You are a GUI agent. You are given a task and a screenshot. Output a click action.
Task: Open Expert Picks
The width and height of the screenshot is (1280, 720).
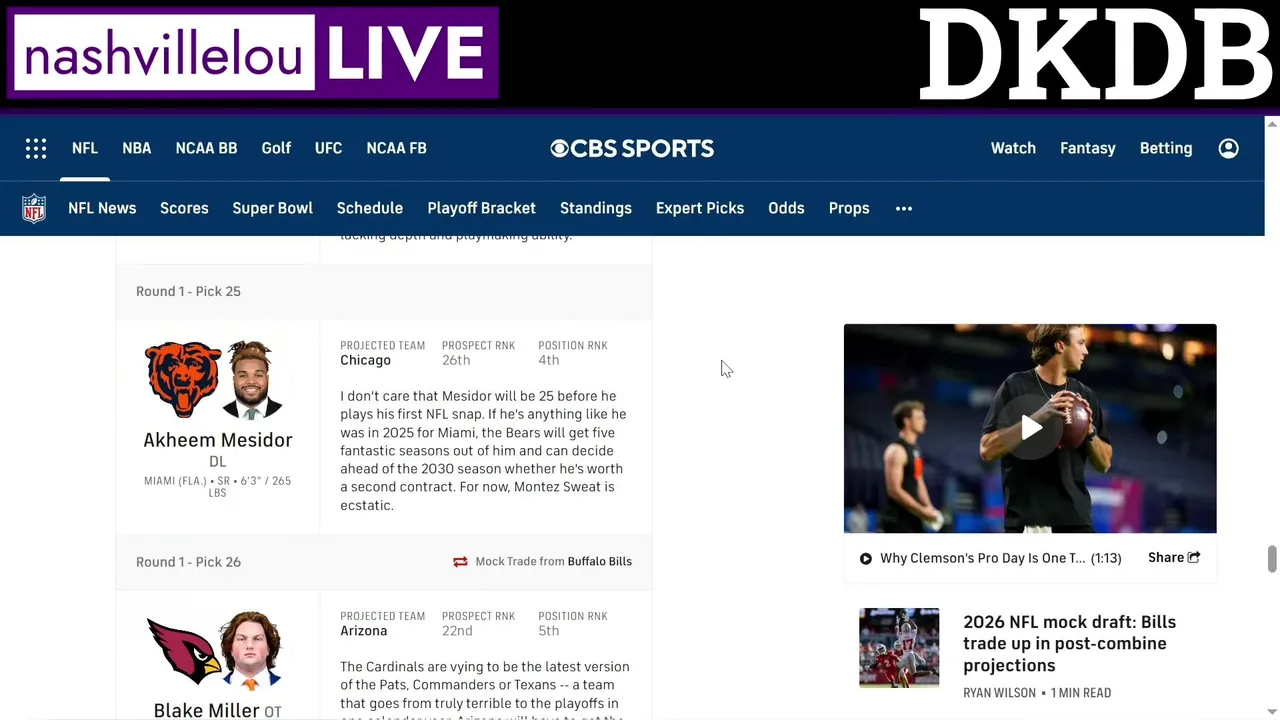700,208
